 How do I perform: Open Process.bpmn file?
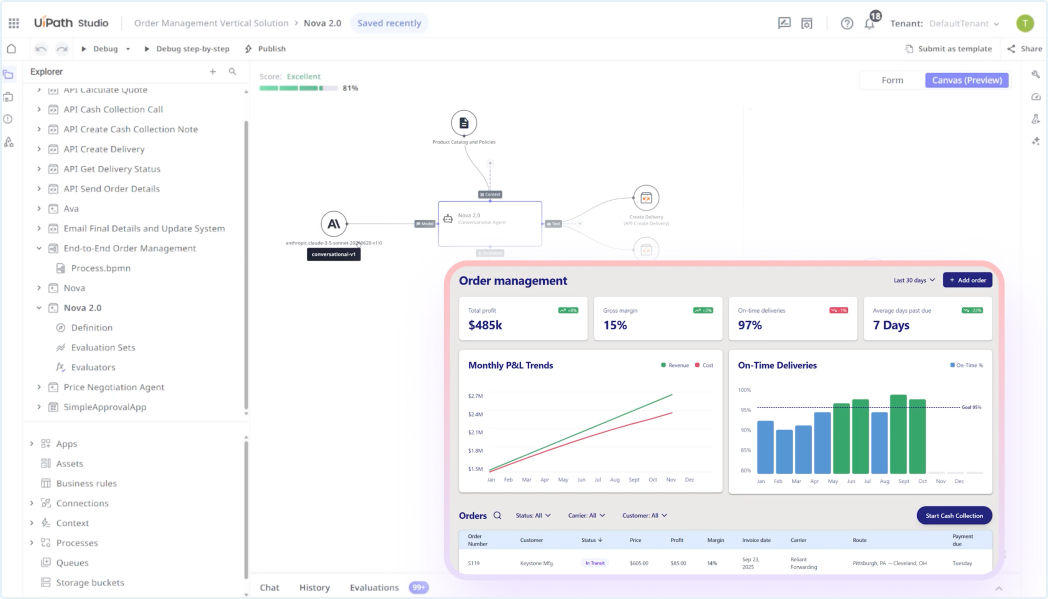point(100,268)
